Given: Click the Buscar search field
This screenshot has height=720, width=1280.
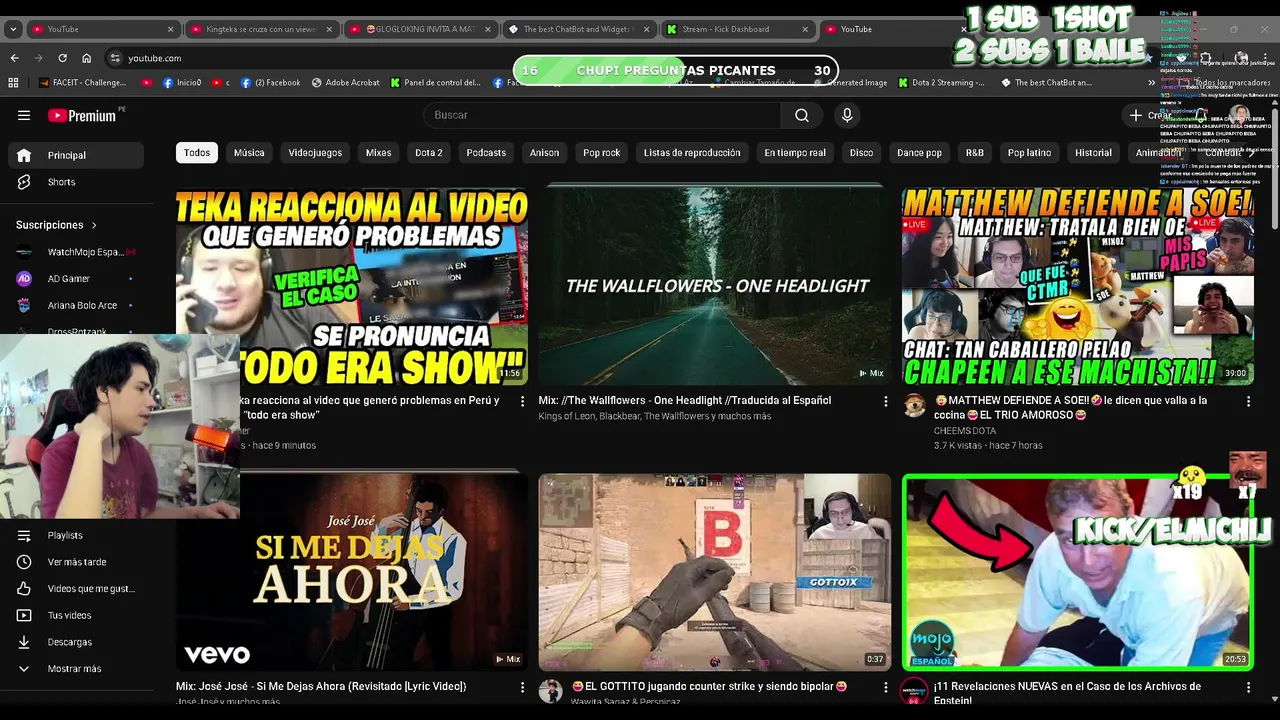Looking at the screenshot, I should point(602,115).
